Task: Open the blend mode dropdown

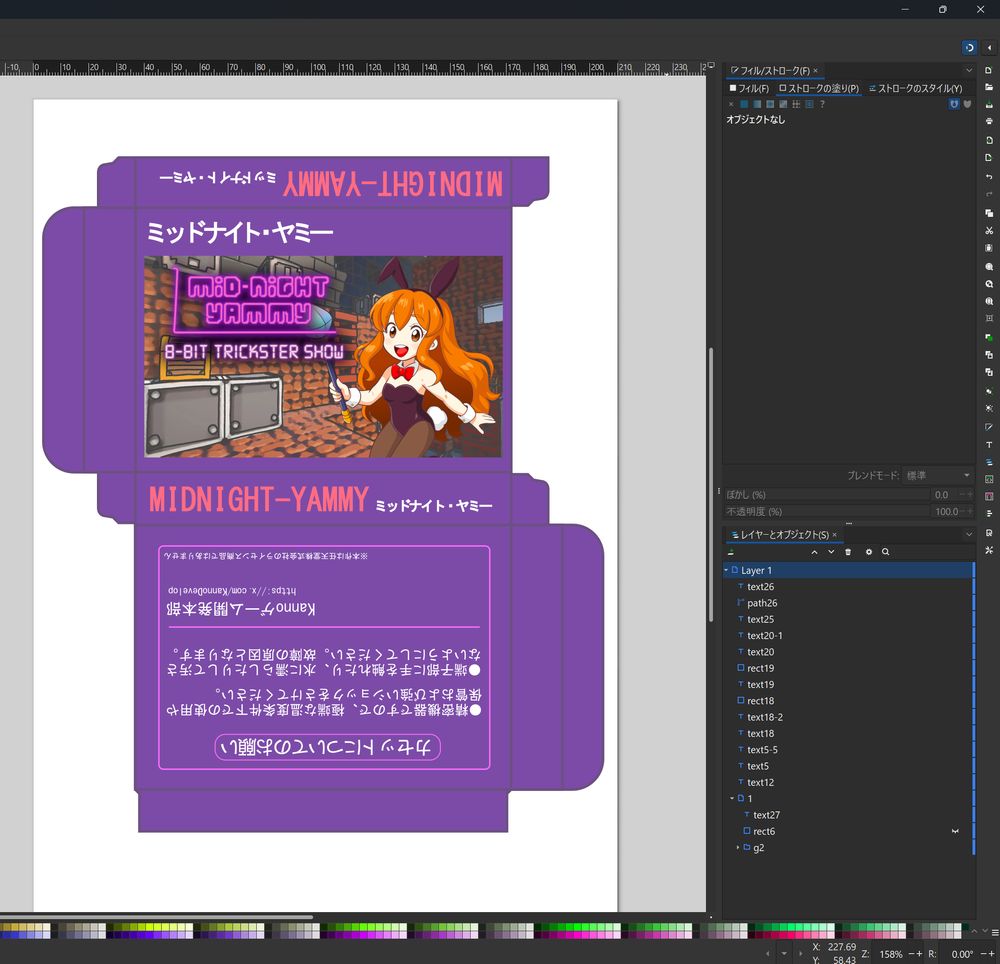Action: point(937,475)
